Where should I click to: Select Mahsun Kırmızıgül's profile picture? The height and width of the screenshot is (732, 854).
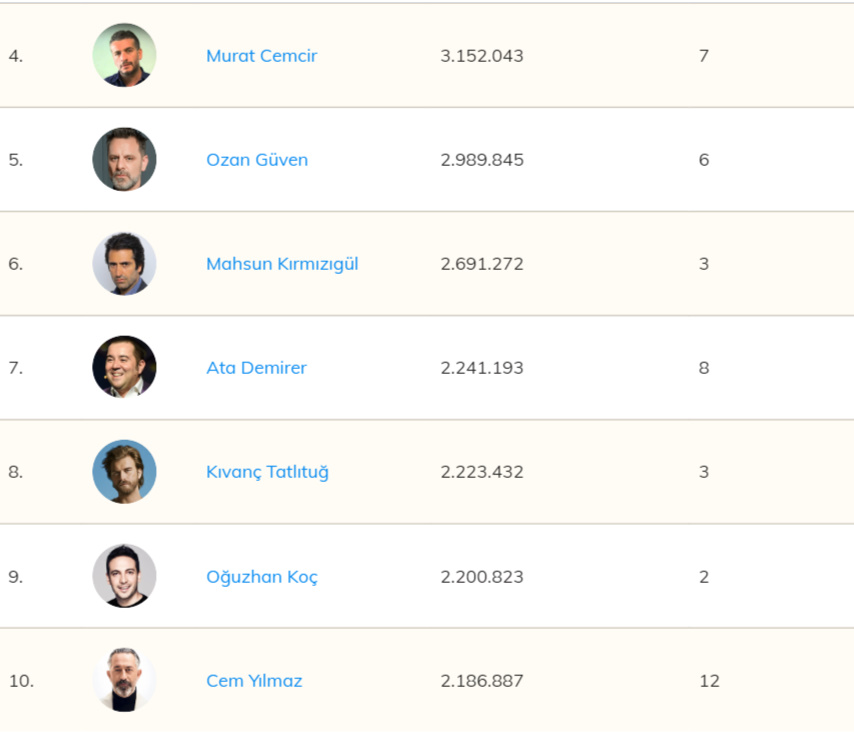(125, 264)
